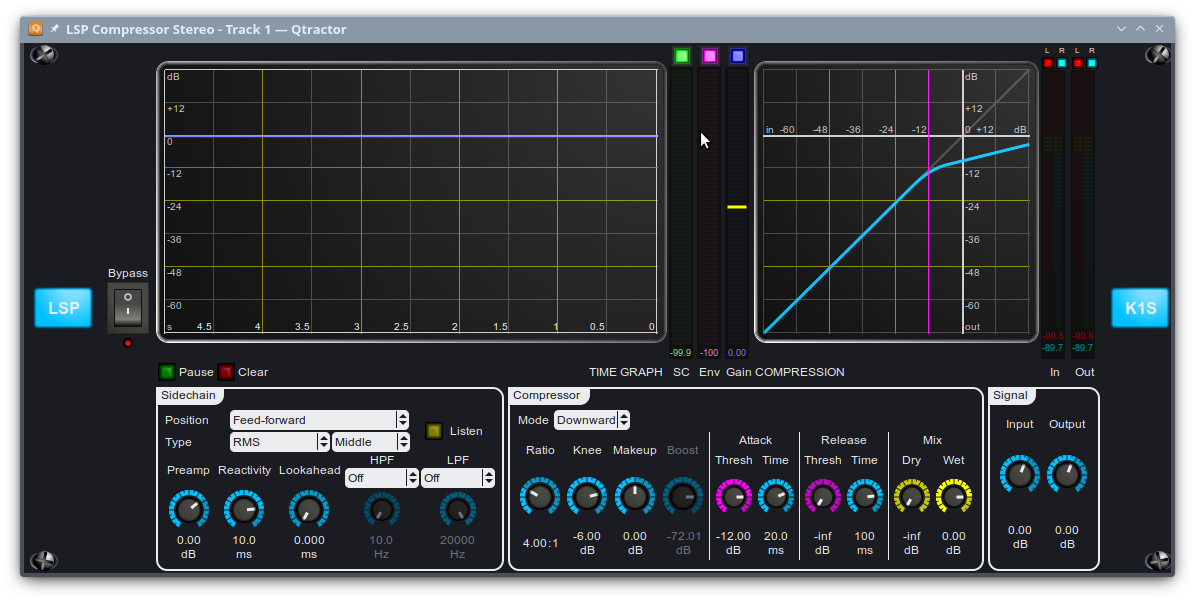Screen dimensions: 1195x601
Task: Toggle the Pause graph button
Action: (x=166, y=372)
